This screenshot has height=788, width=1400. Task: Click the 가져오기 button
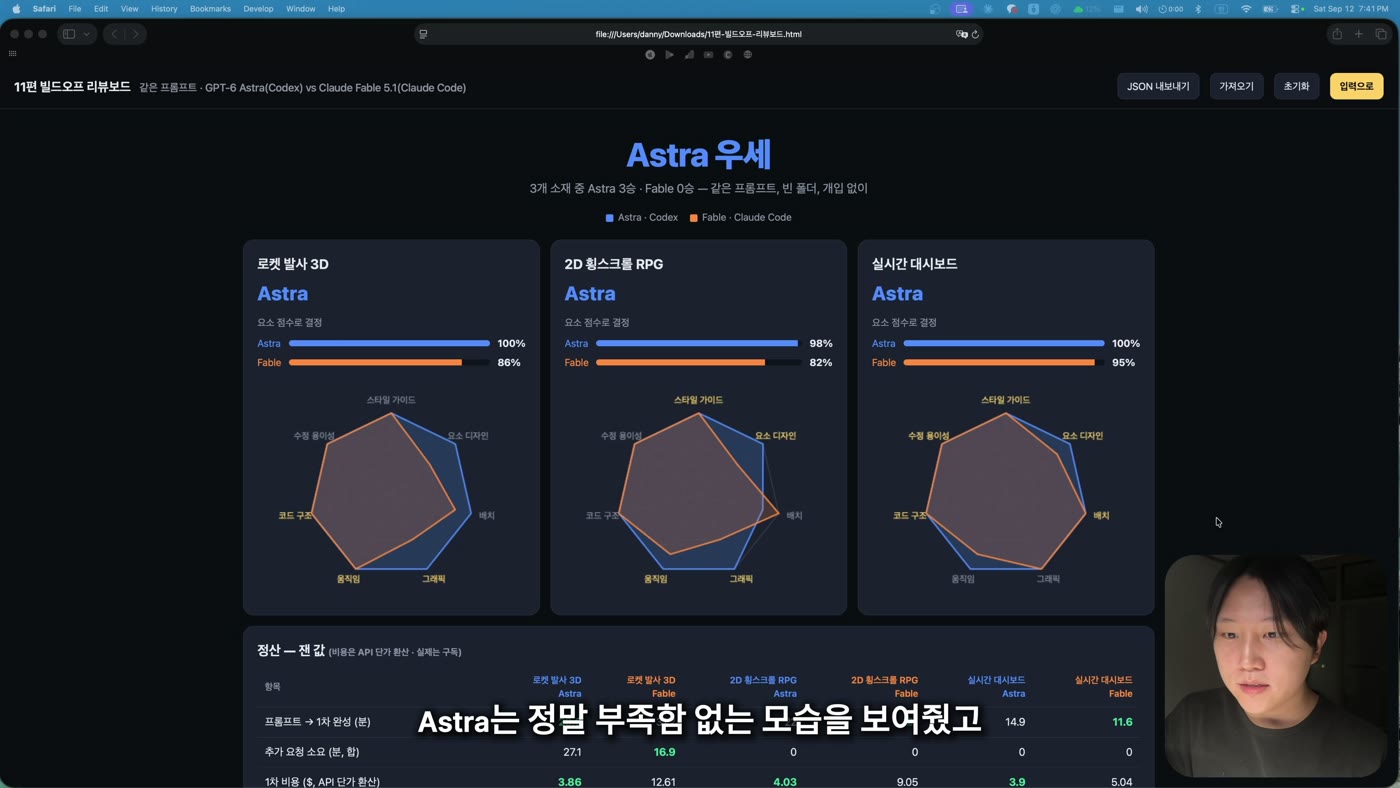[x=1236, y=86]
